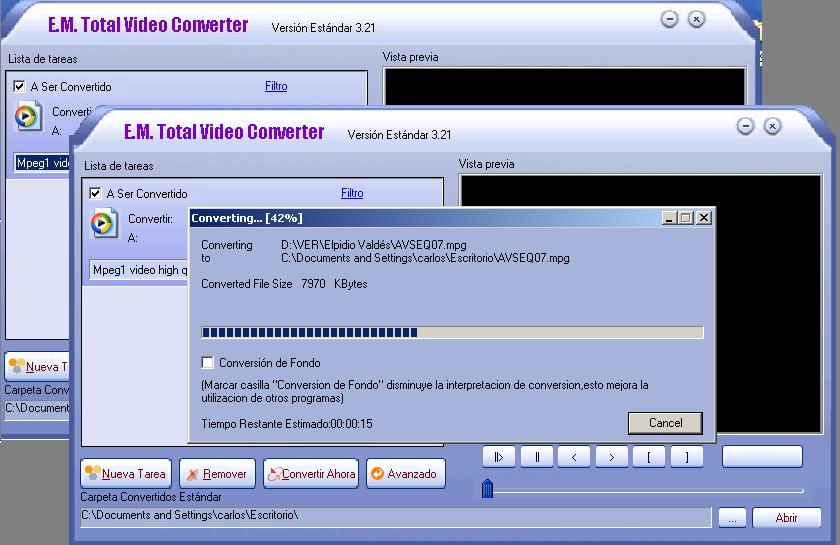
Task: Click media file icon in front task list
Action: 103,224
